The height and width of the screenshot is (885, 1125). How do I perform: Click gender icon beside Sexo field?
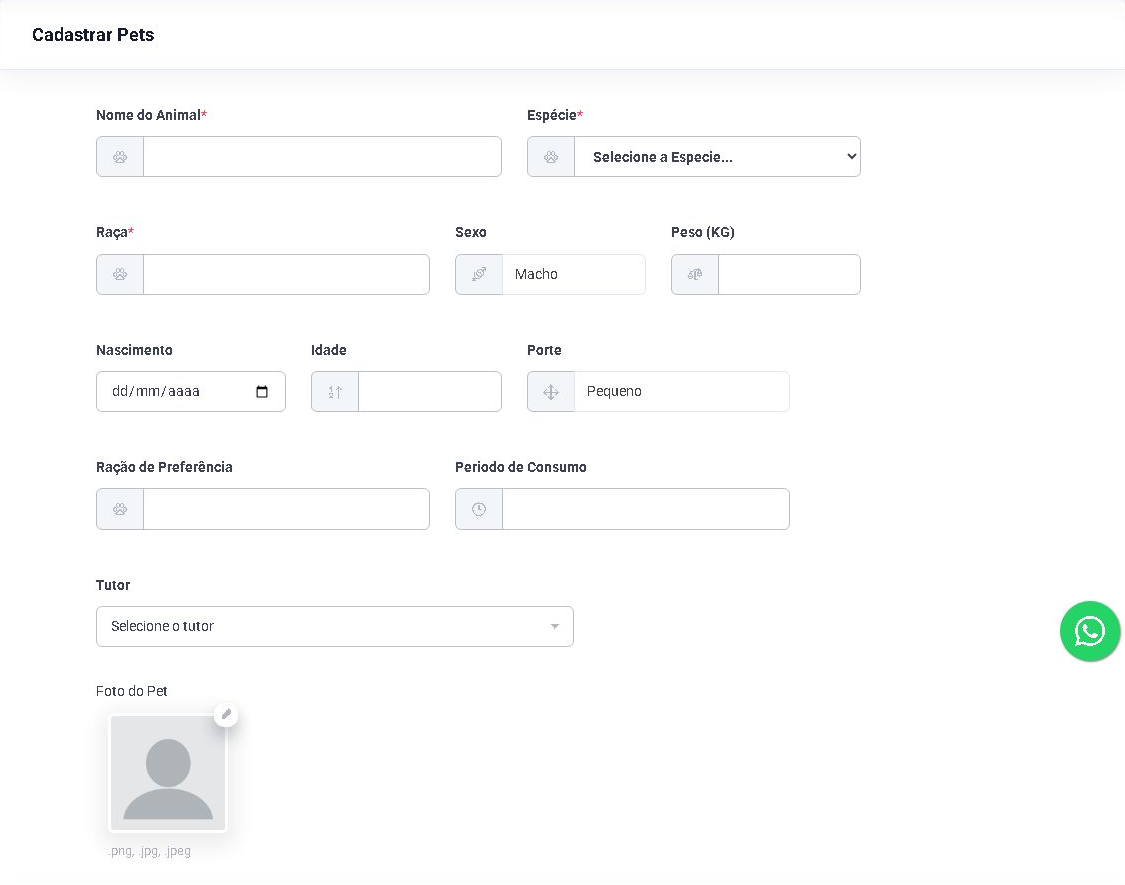tap(479, 274)
